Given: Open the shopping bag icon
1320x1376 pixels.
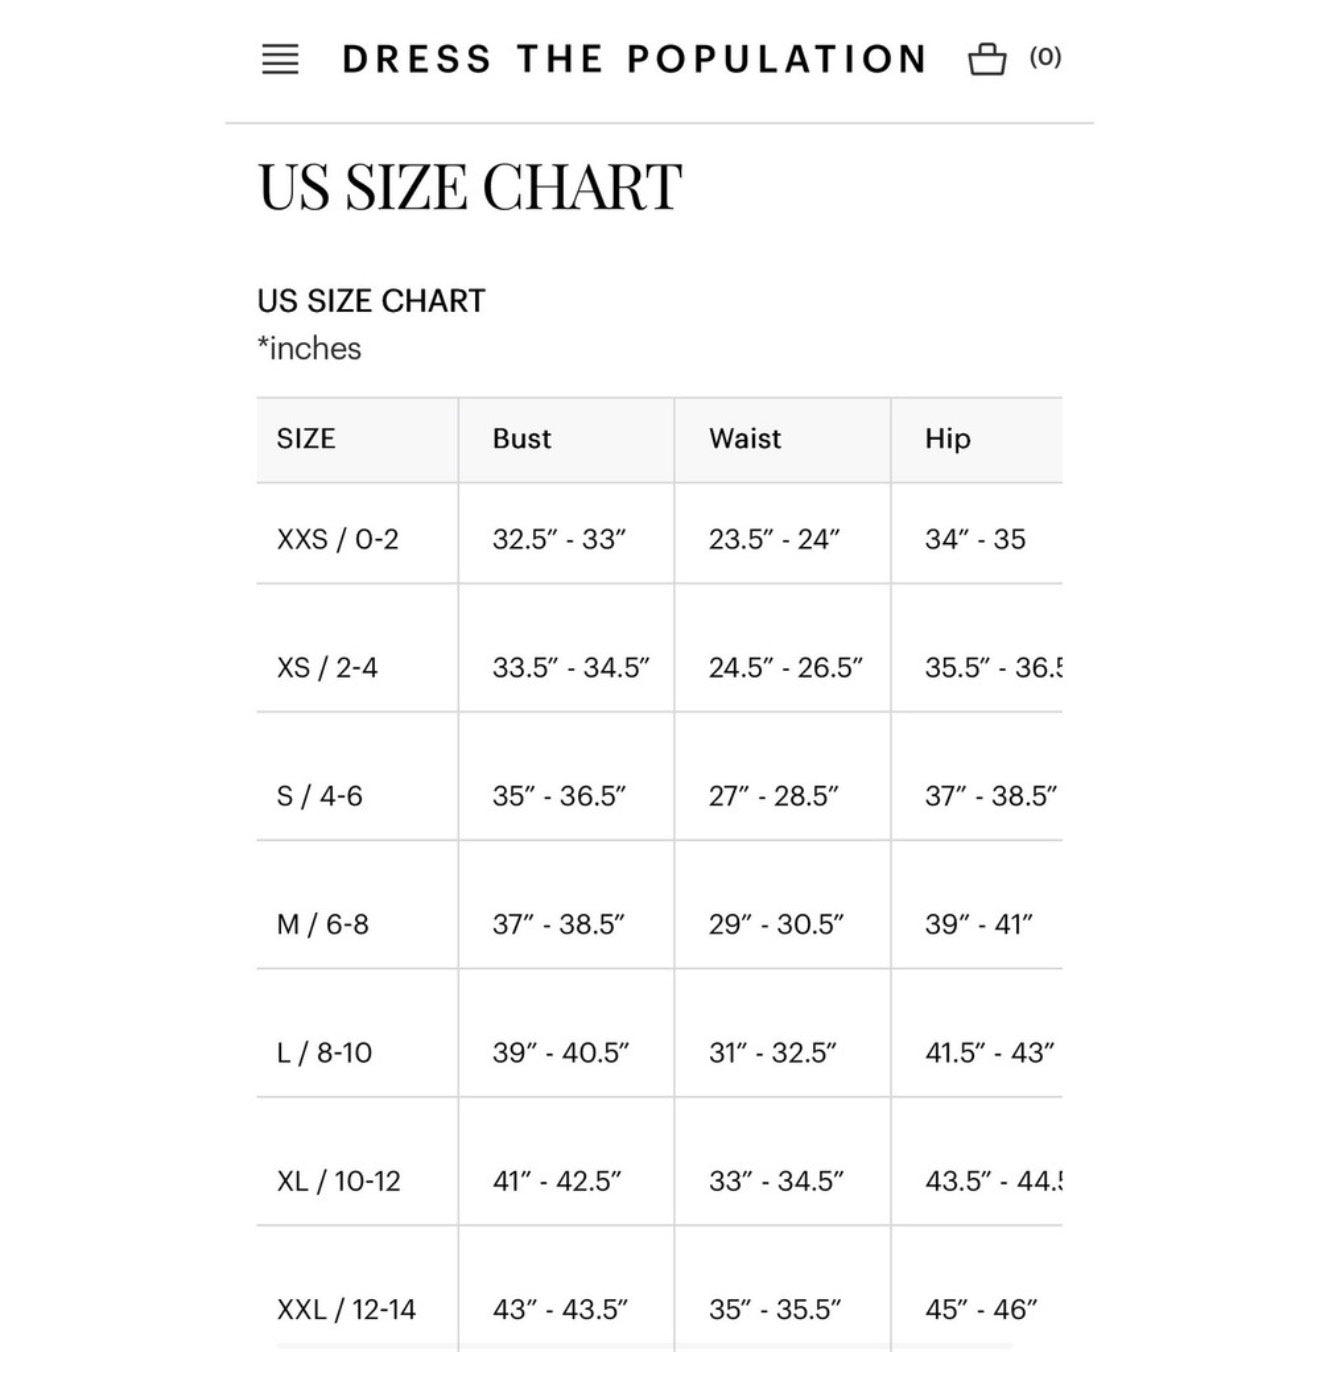Looking at the screenshot, I should 986,59.
